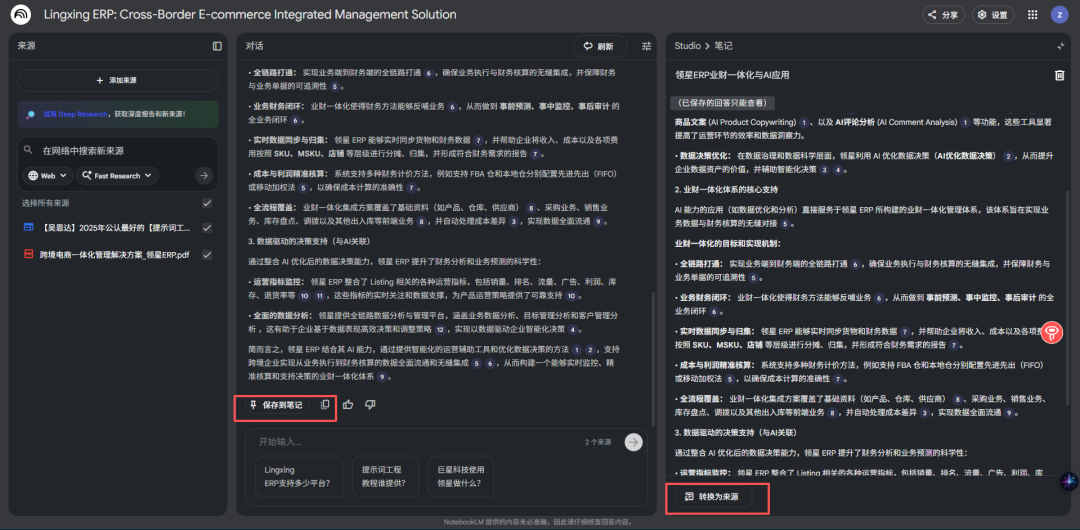Click the 2 个来源 count label
This screenshot has width=1080, height=530.
click(598, 442)
